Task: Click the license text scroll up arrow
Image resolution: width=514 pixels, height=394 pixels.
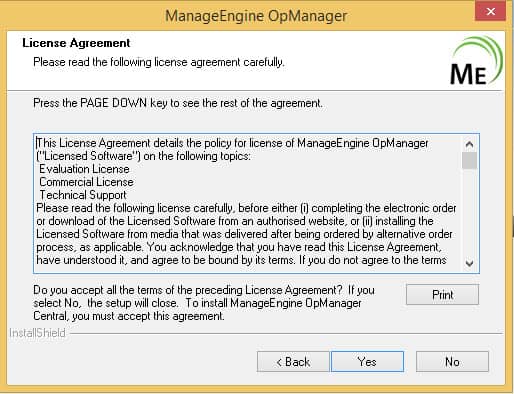Action: pos(469,144)
